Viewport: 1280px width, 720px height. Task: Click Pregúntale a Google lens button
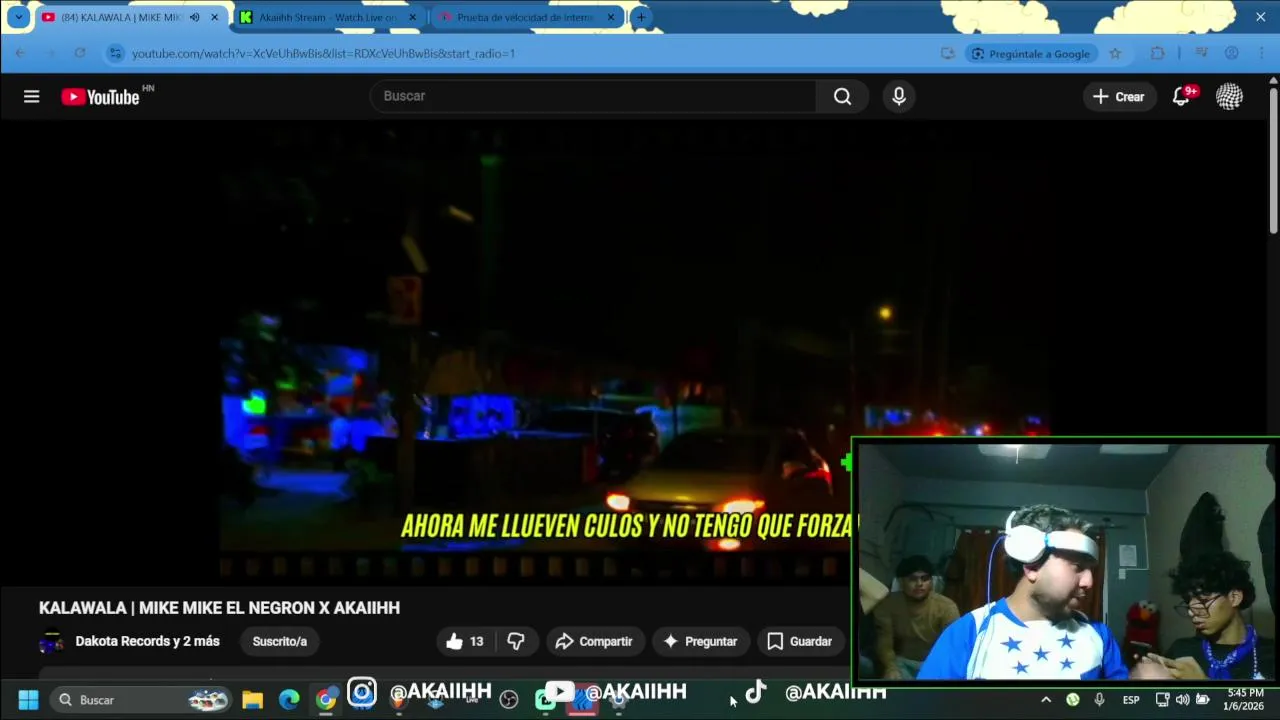click(x=1030, y=53)
